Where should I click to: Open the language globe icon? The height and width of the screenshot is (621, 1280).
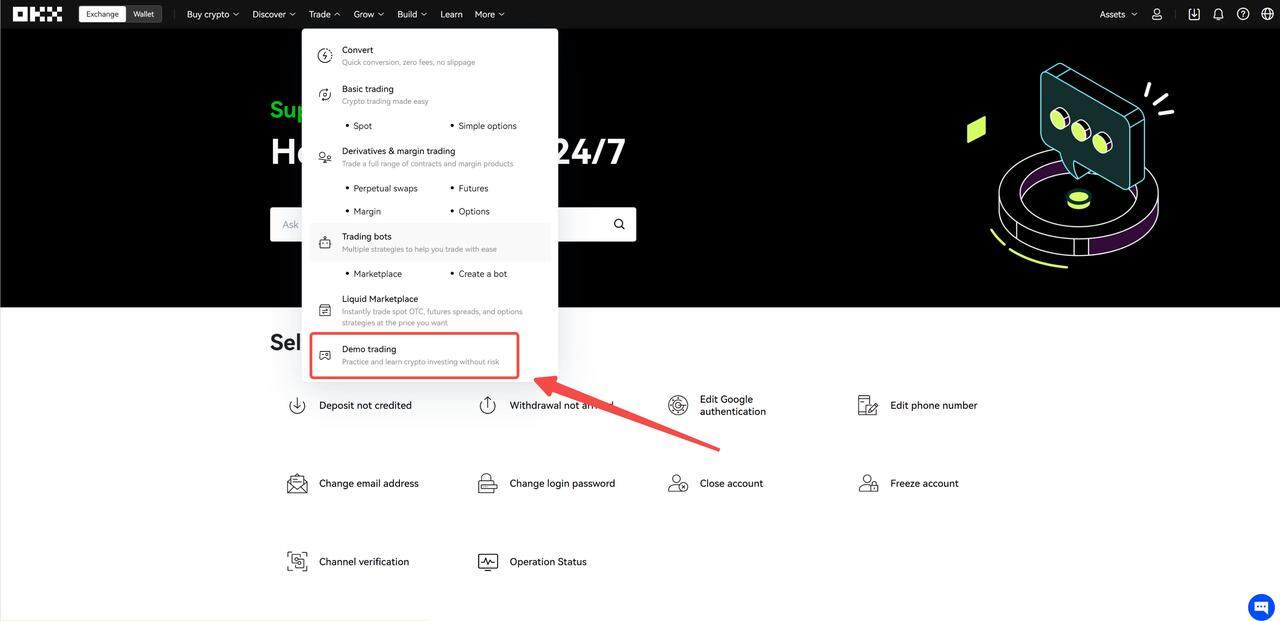pos(1268,14)
